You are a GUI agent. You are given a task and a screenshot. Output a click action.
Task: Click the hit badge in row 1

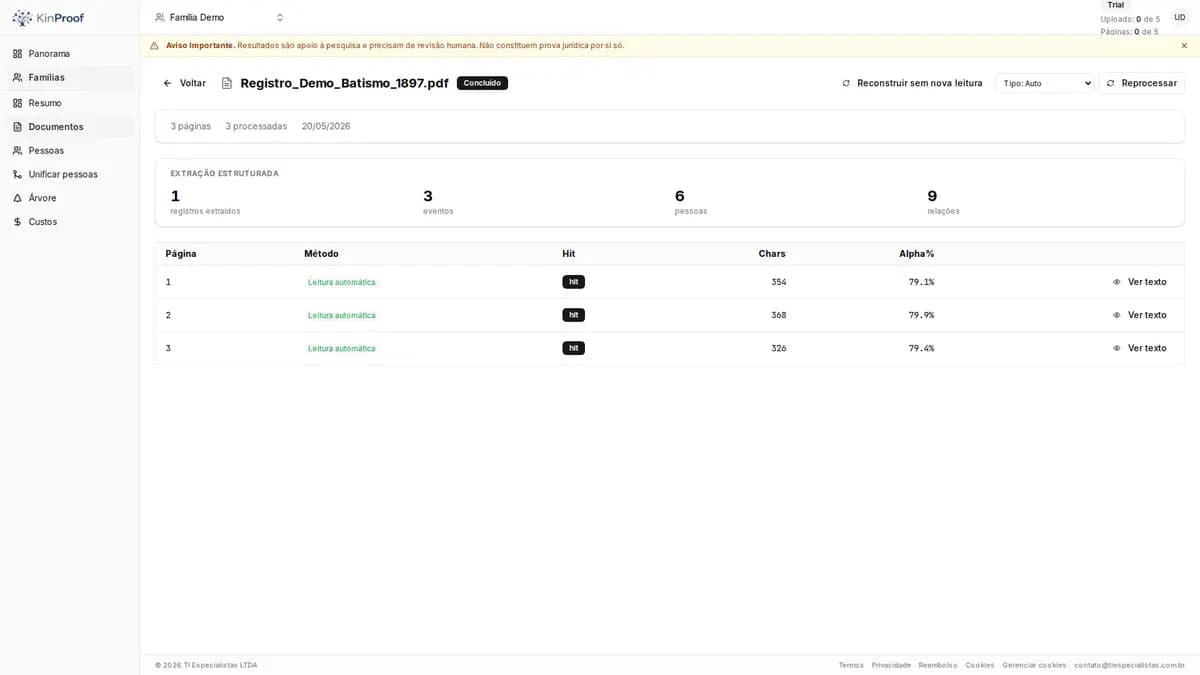[573, 282]
